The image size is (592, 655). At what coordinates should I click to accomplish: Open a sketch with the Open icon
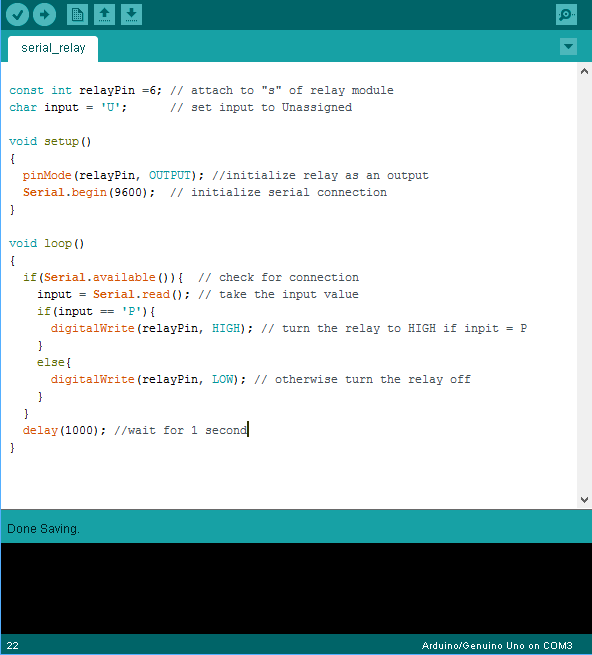coord(104,15)
